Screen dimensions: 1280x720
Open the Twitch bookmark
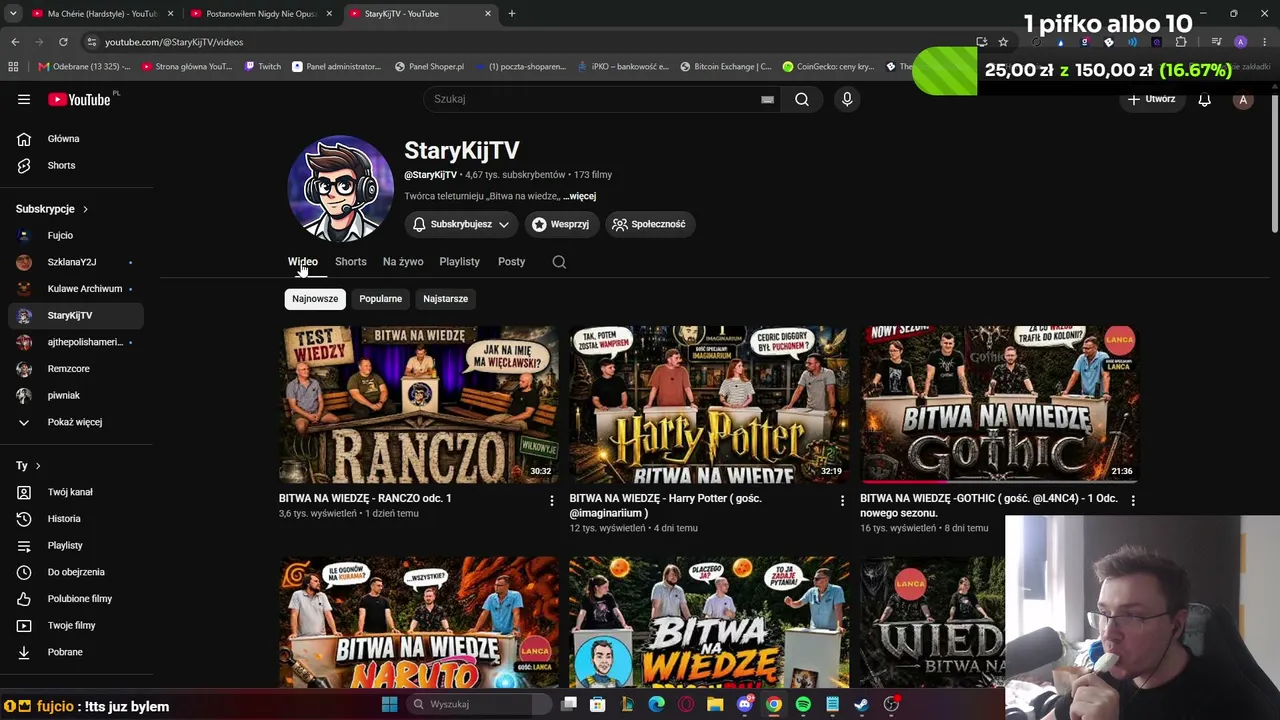(x=263, y=67)
